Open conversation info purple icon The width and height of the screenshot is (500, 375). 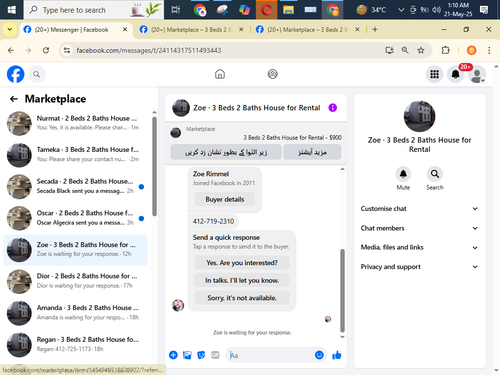(333, 108)
